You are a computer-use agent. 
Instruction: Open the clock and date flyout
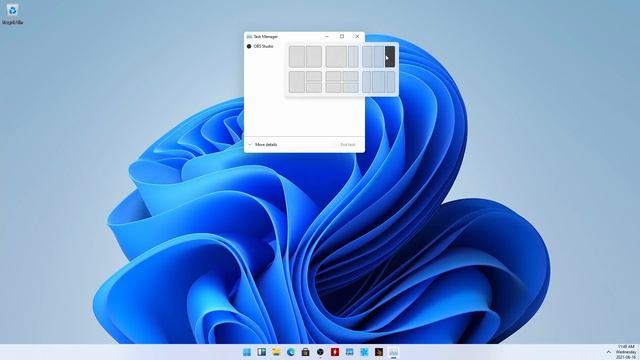626,352
